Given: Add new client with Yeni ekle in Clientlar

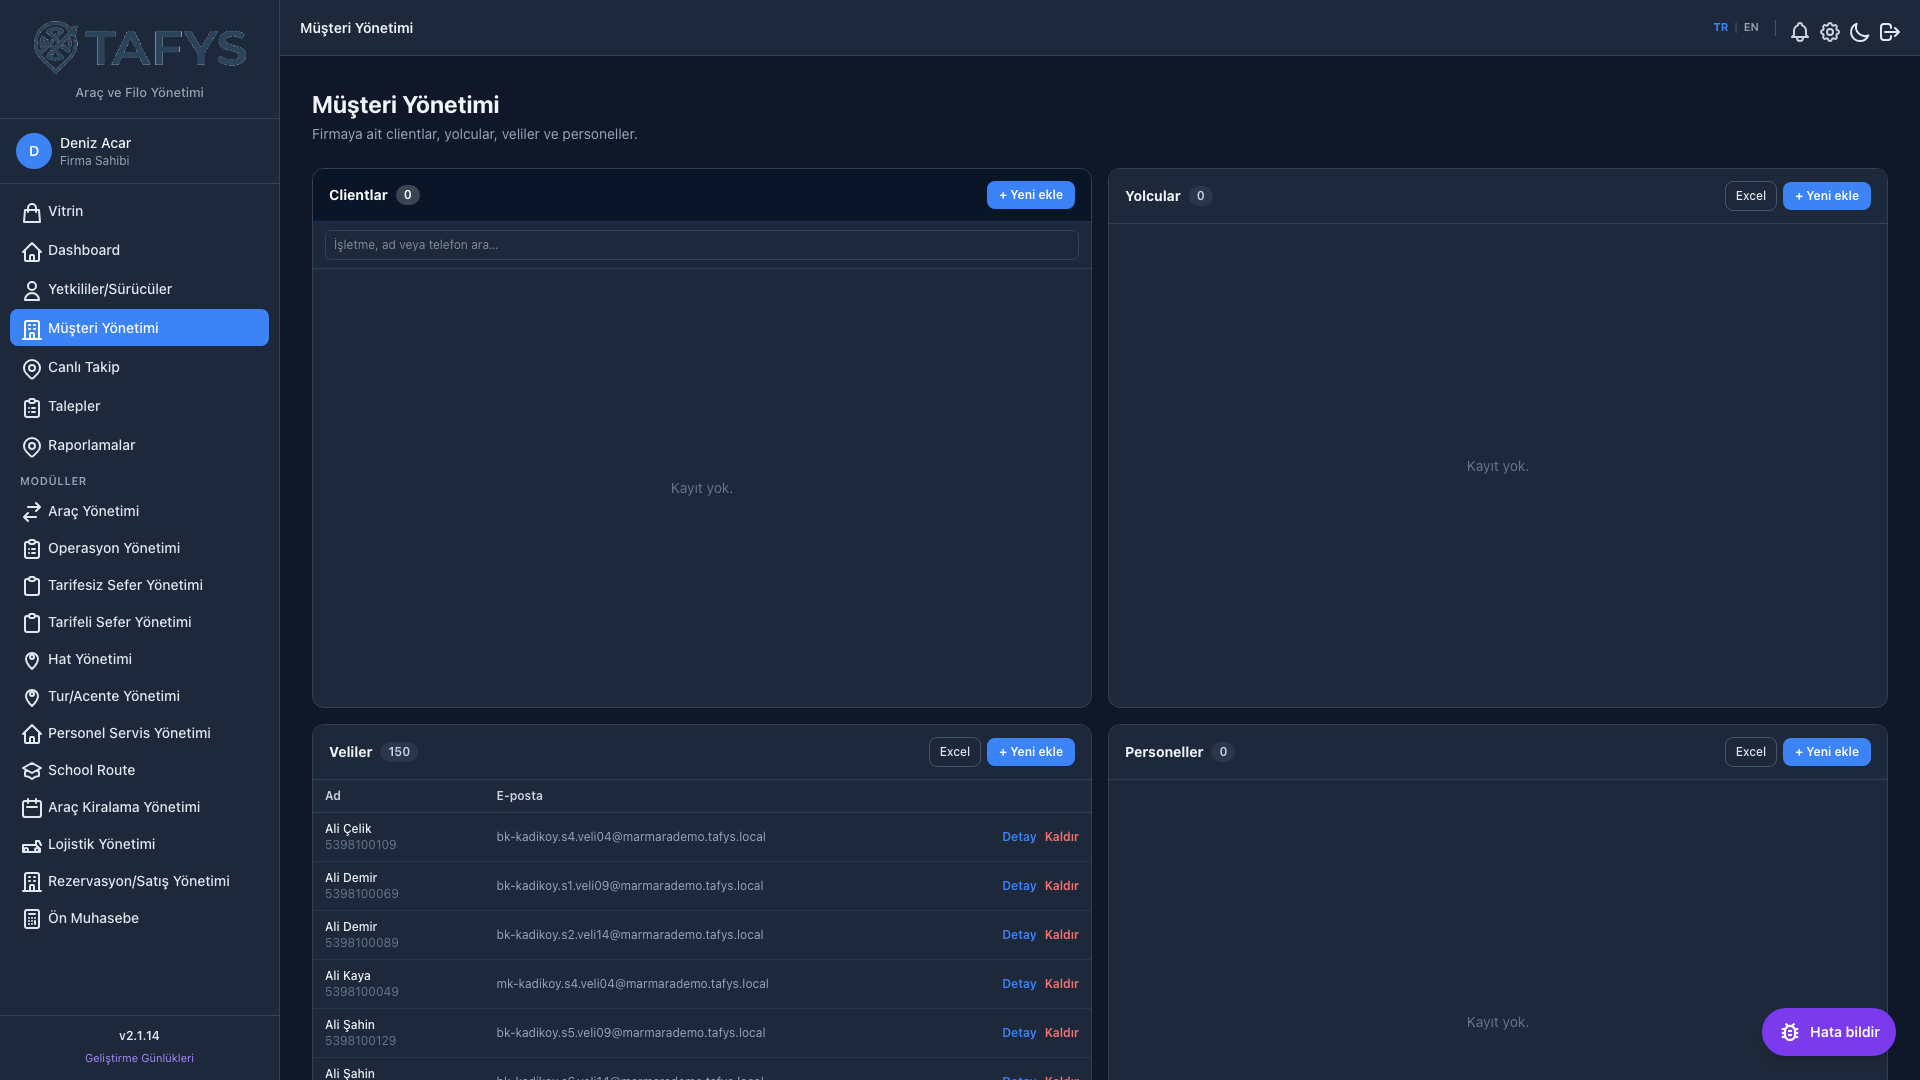Looking at the screenshot, I should point(1030,195).
